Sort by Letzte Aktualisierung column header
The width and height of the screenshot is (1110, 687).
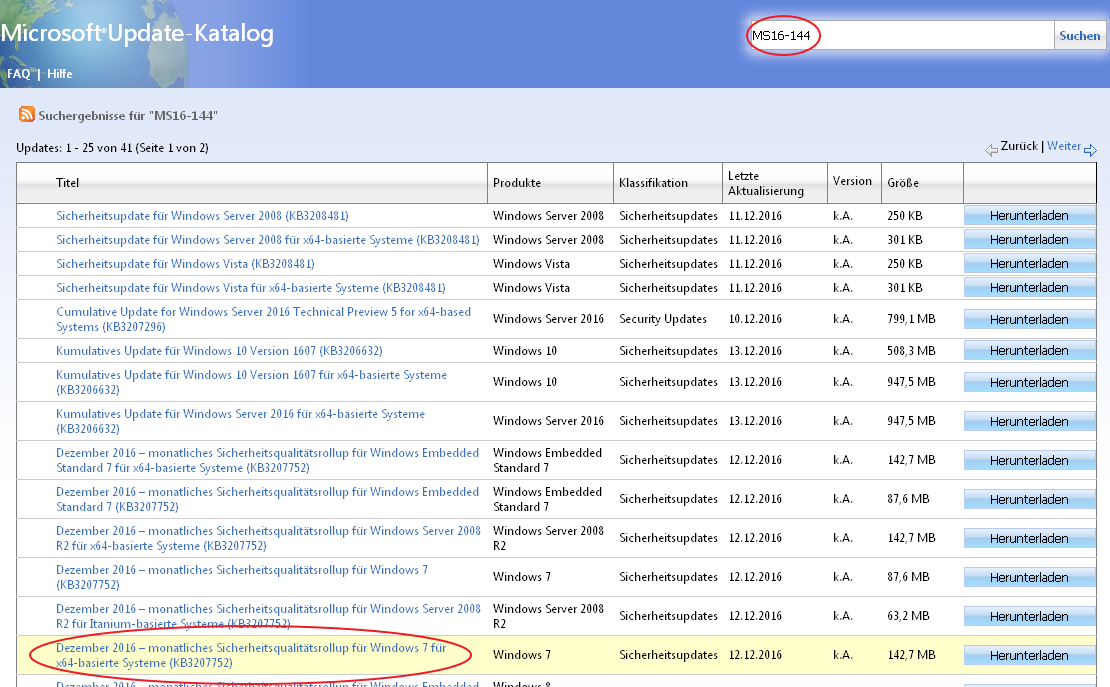point(766,183)
